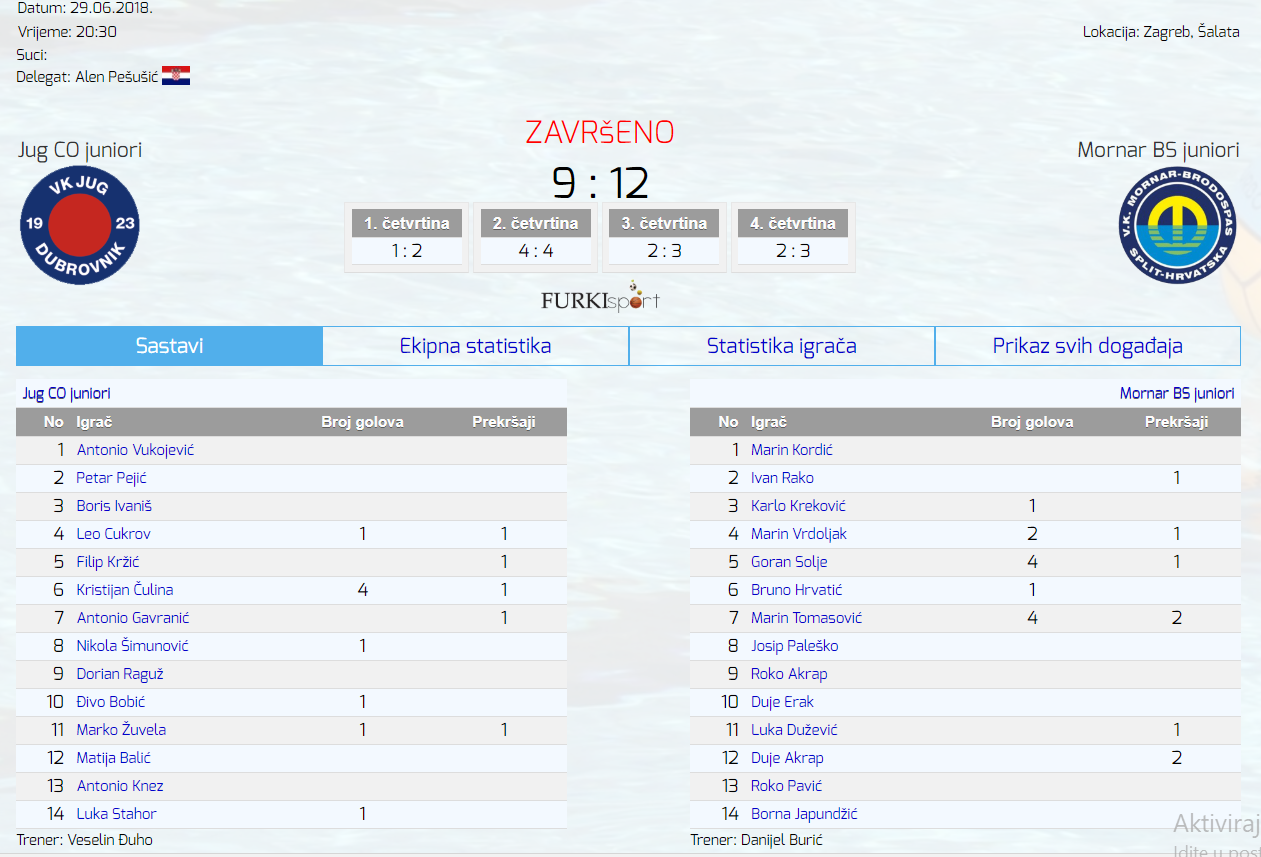1261x857 pixels.
Task: Select the 4. četvrtina quarter box
Action: [x=793, y=237]
